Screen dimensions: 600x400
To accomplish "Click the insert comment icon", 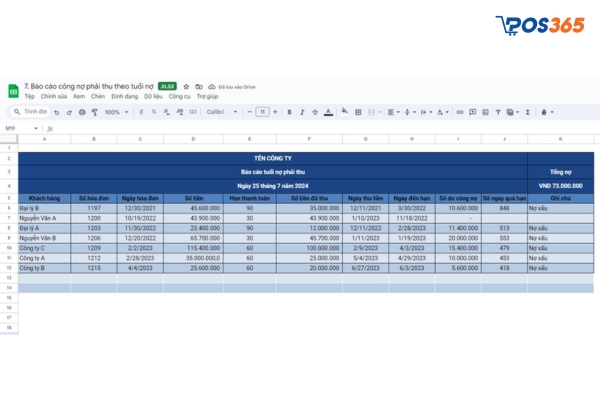I will pyautogui.click(x=473, y=112).
